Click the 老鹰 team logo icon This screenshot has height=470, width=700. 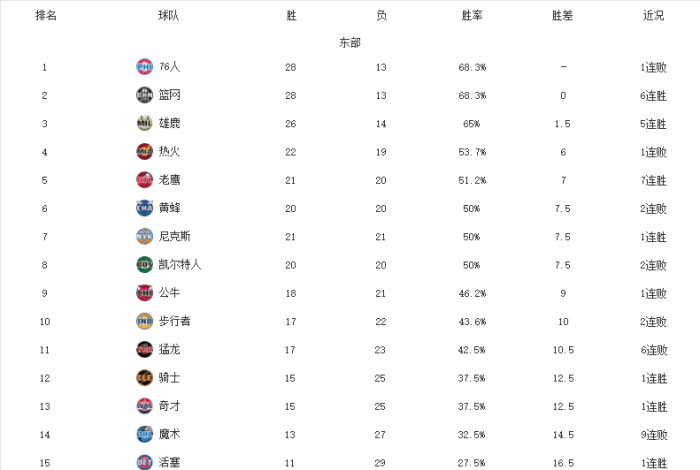coord(144,180)
